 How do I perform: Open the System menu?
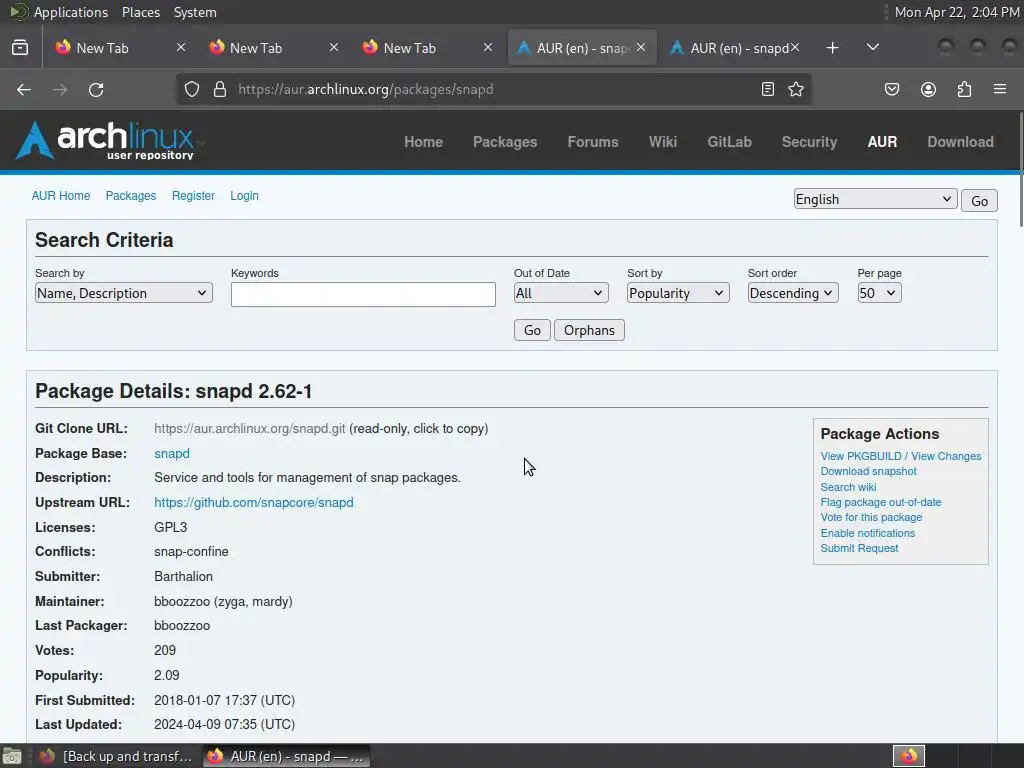coord(195,12)
